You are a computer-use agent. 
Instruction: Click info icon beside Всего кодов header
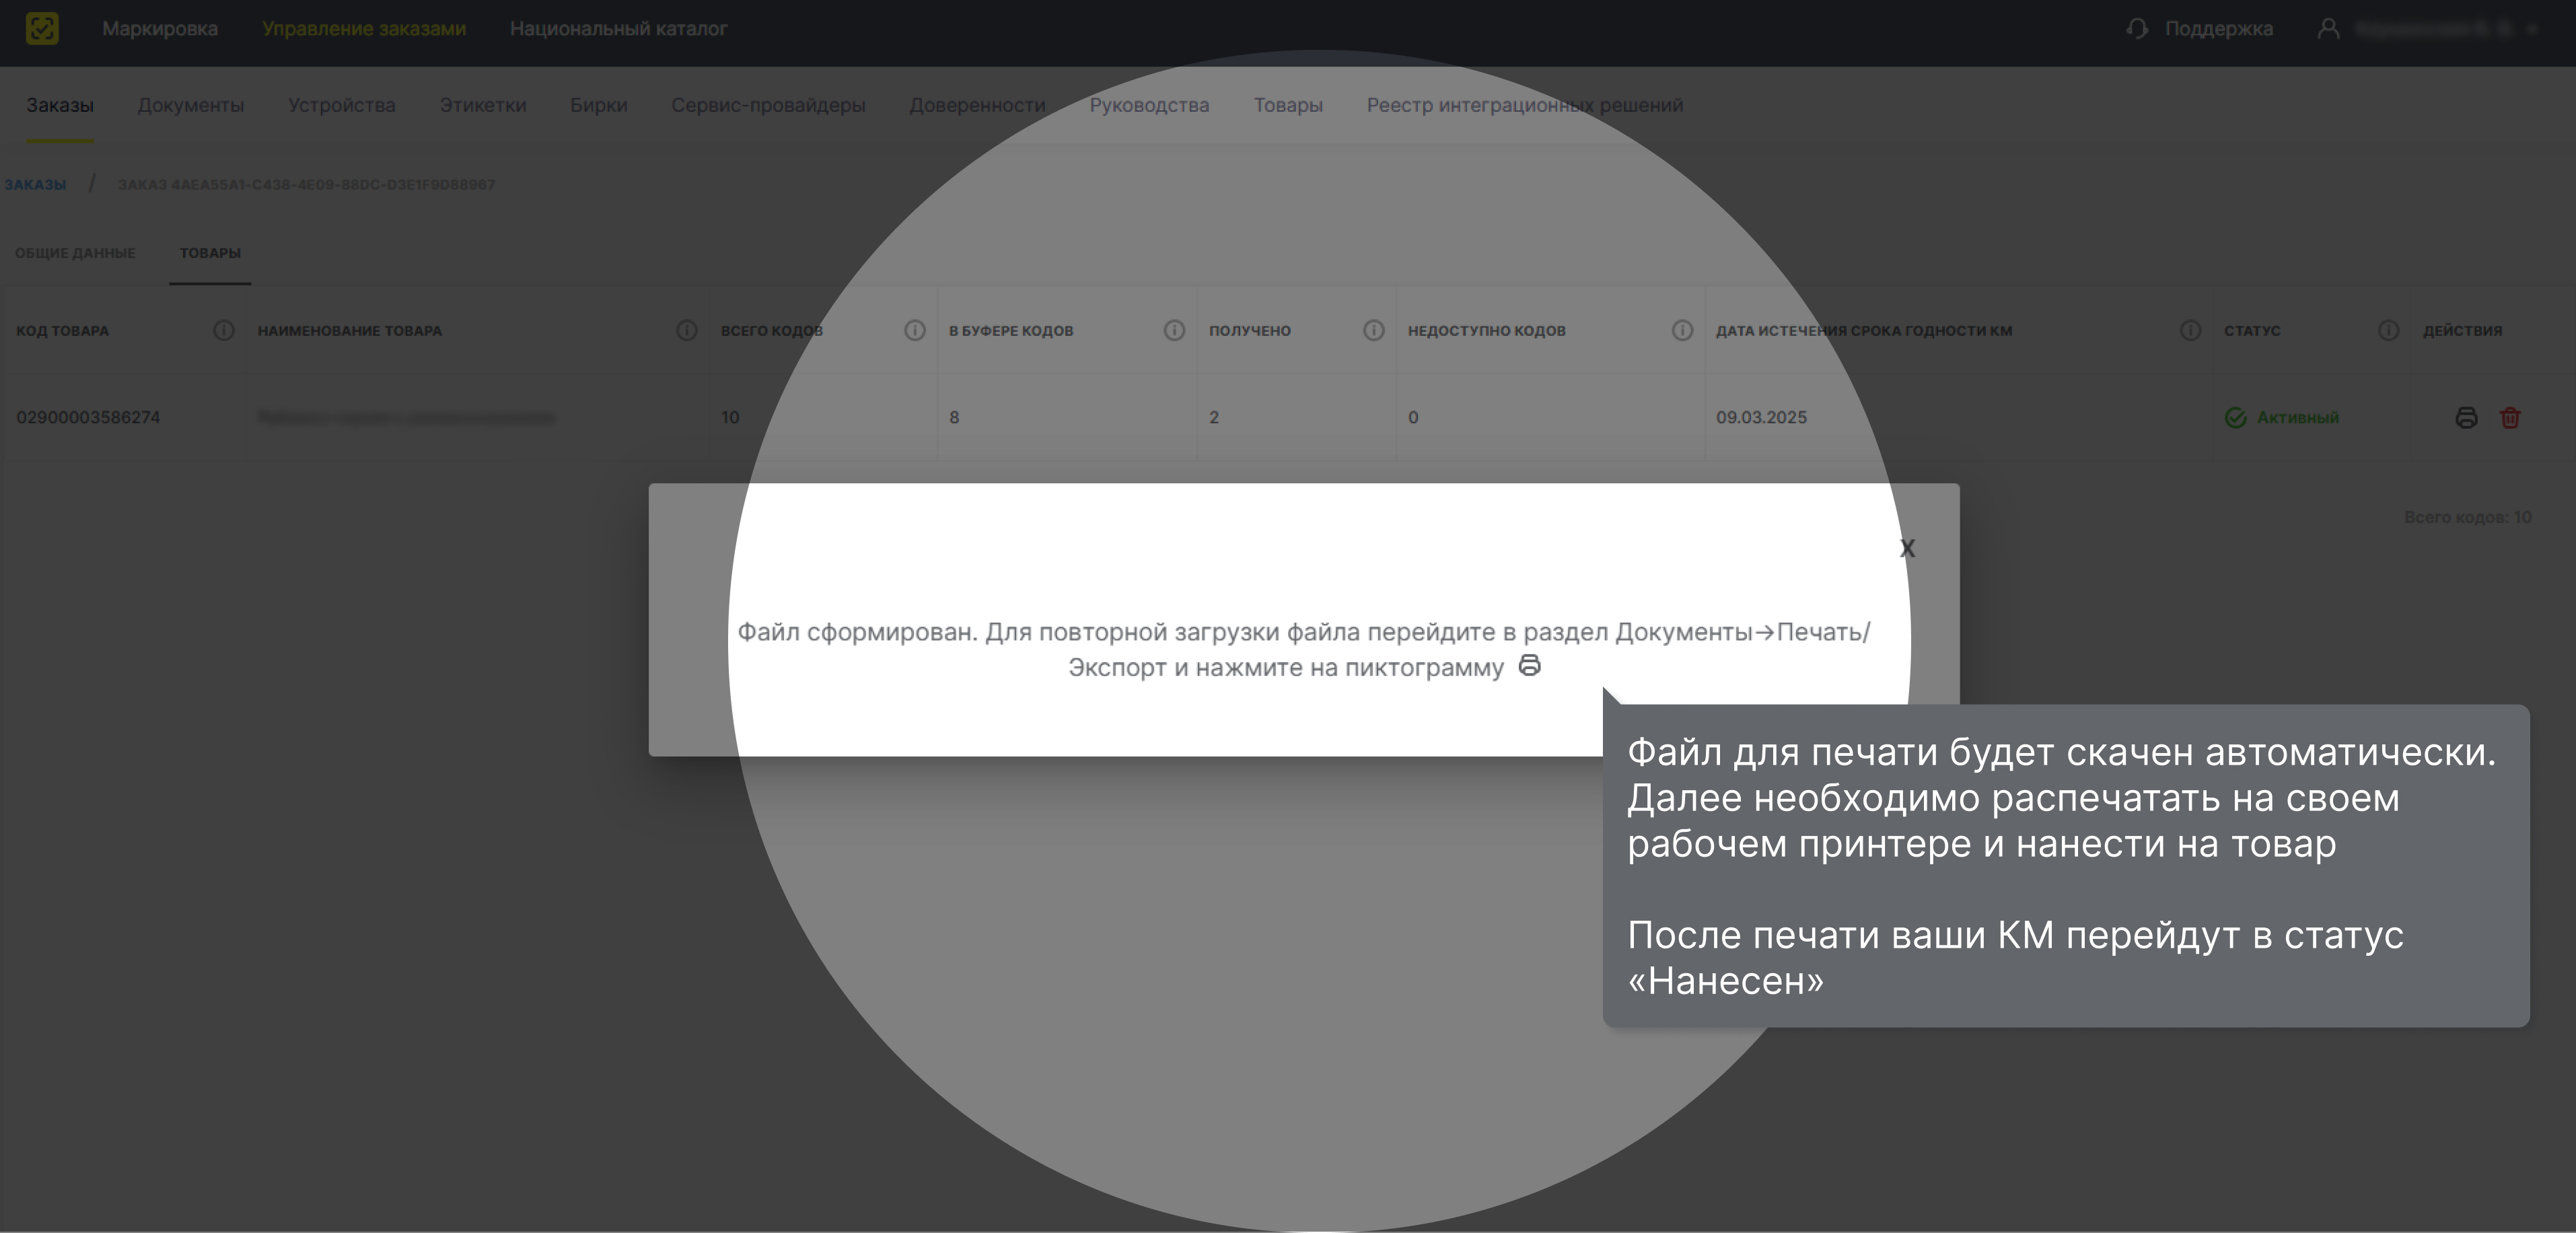pyautogui.click(x=914, y=330)
